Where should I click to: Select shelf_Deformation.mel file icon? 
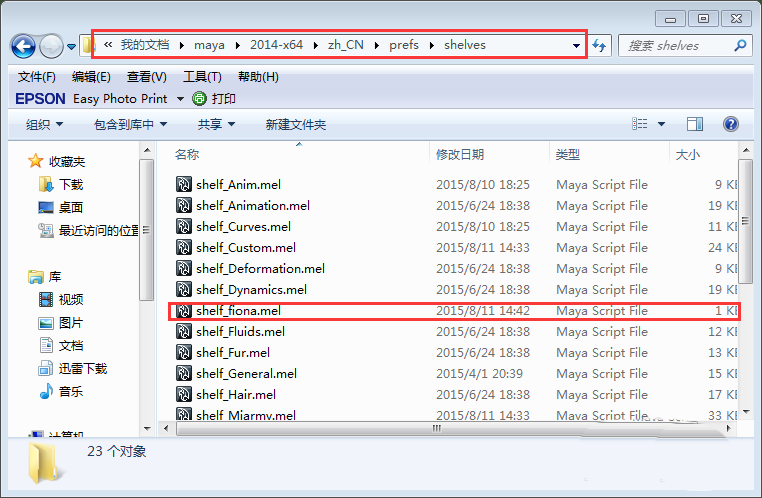tap(184, 268)
